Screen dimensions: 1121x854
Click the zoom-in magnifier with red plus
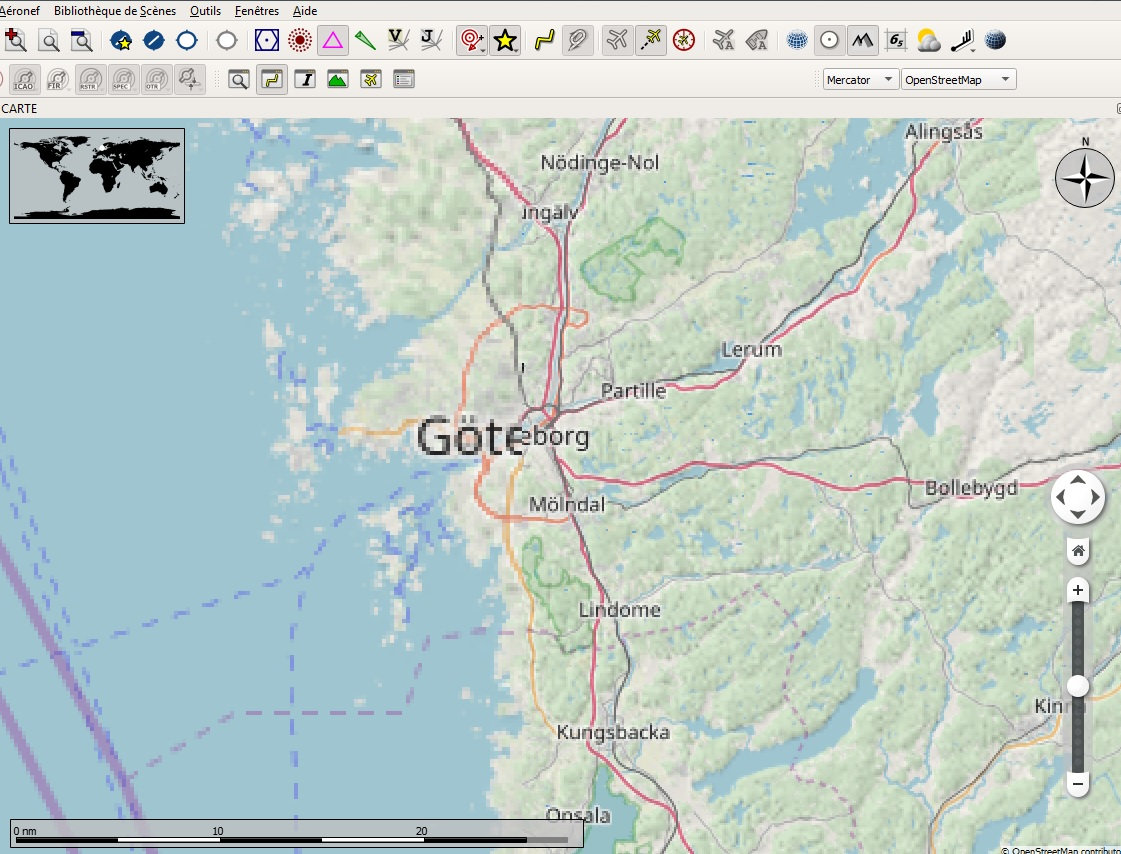[15, 40]
